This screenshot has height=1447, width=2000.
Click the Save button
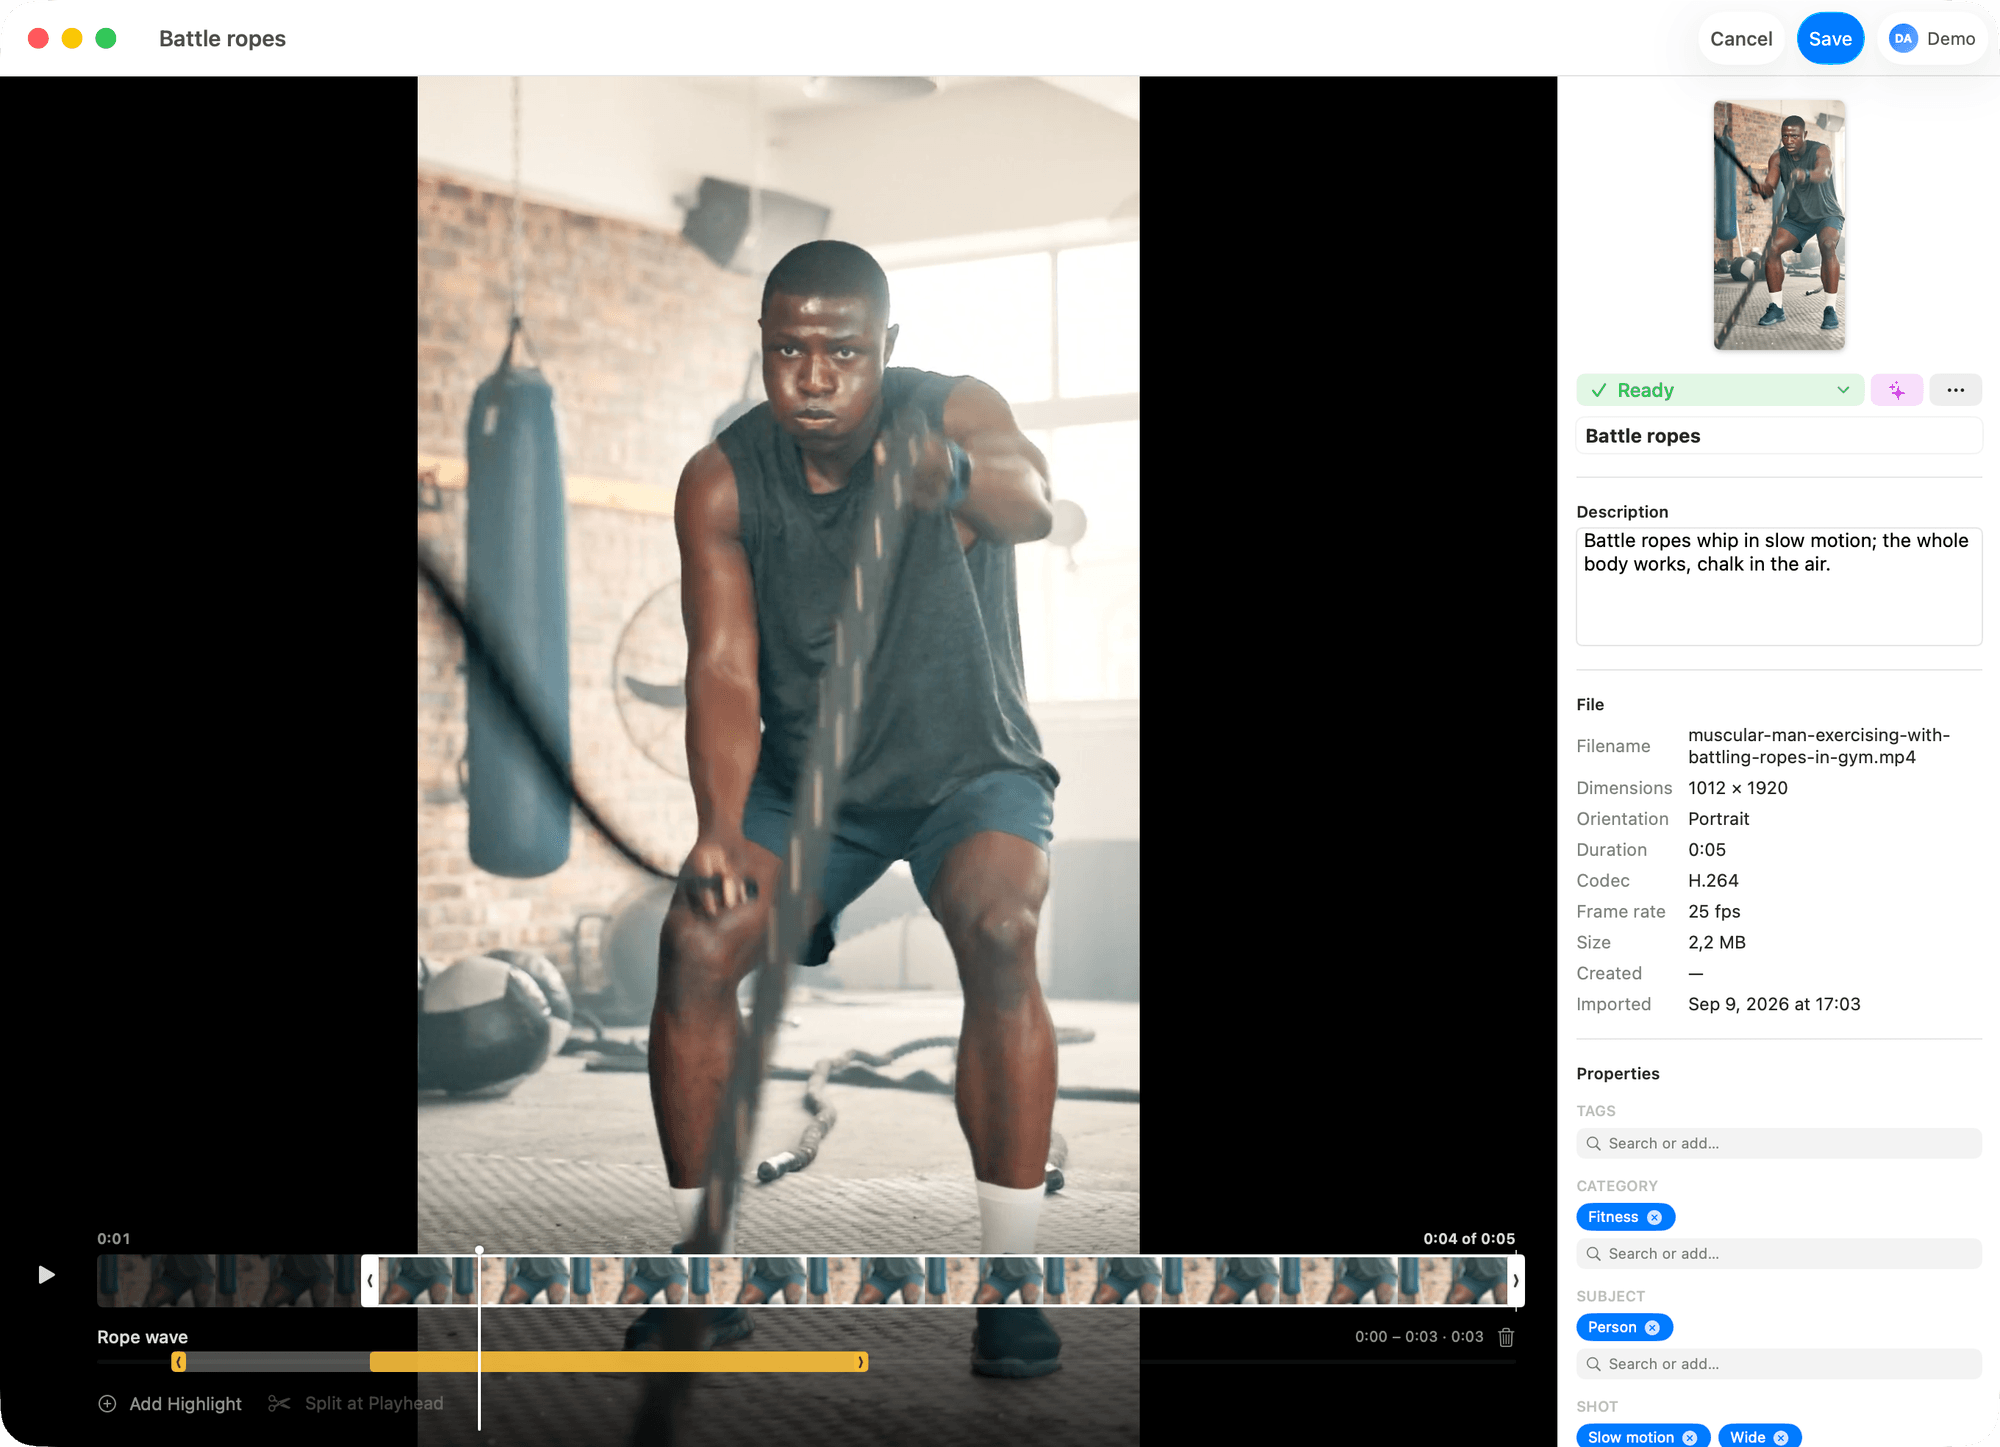pyautogui.click(x=1830, y=39)
